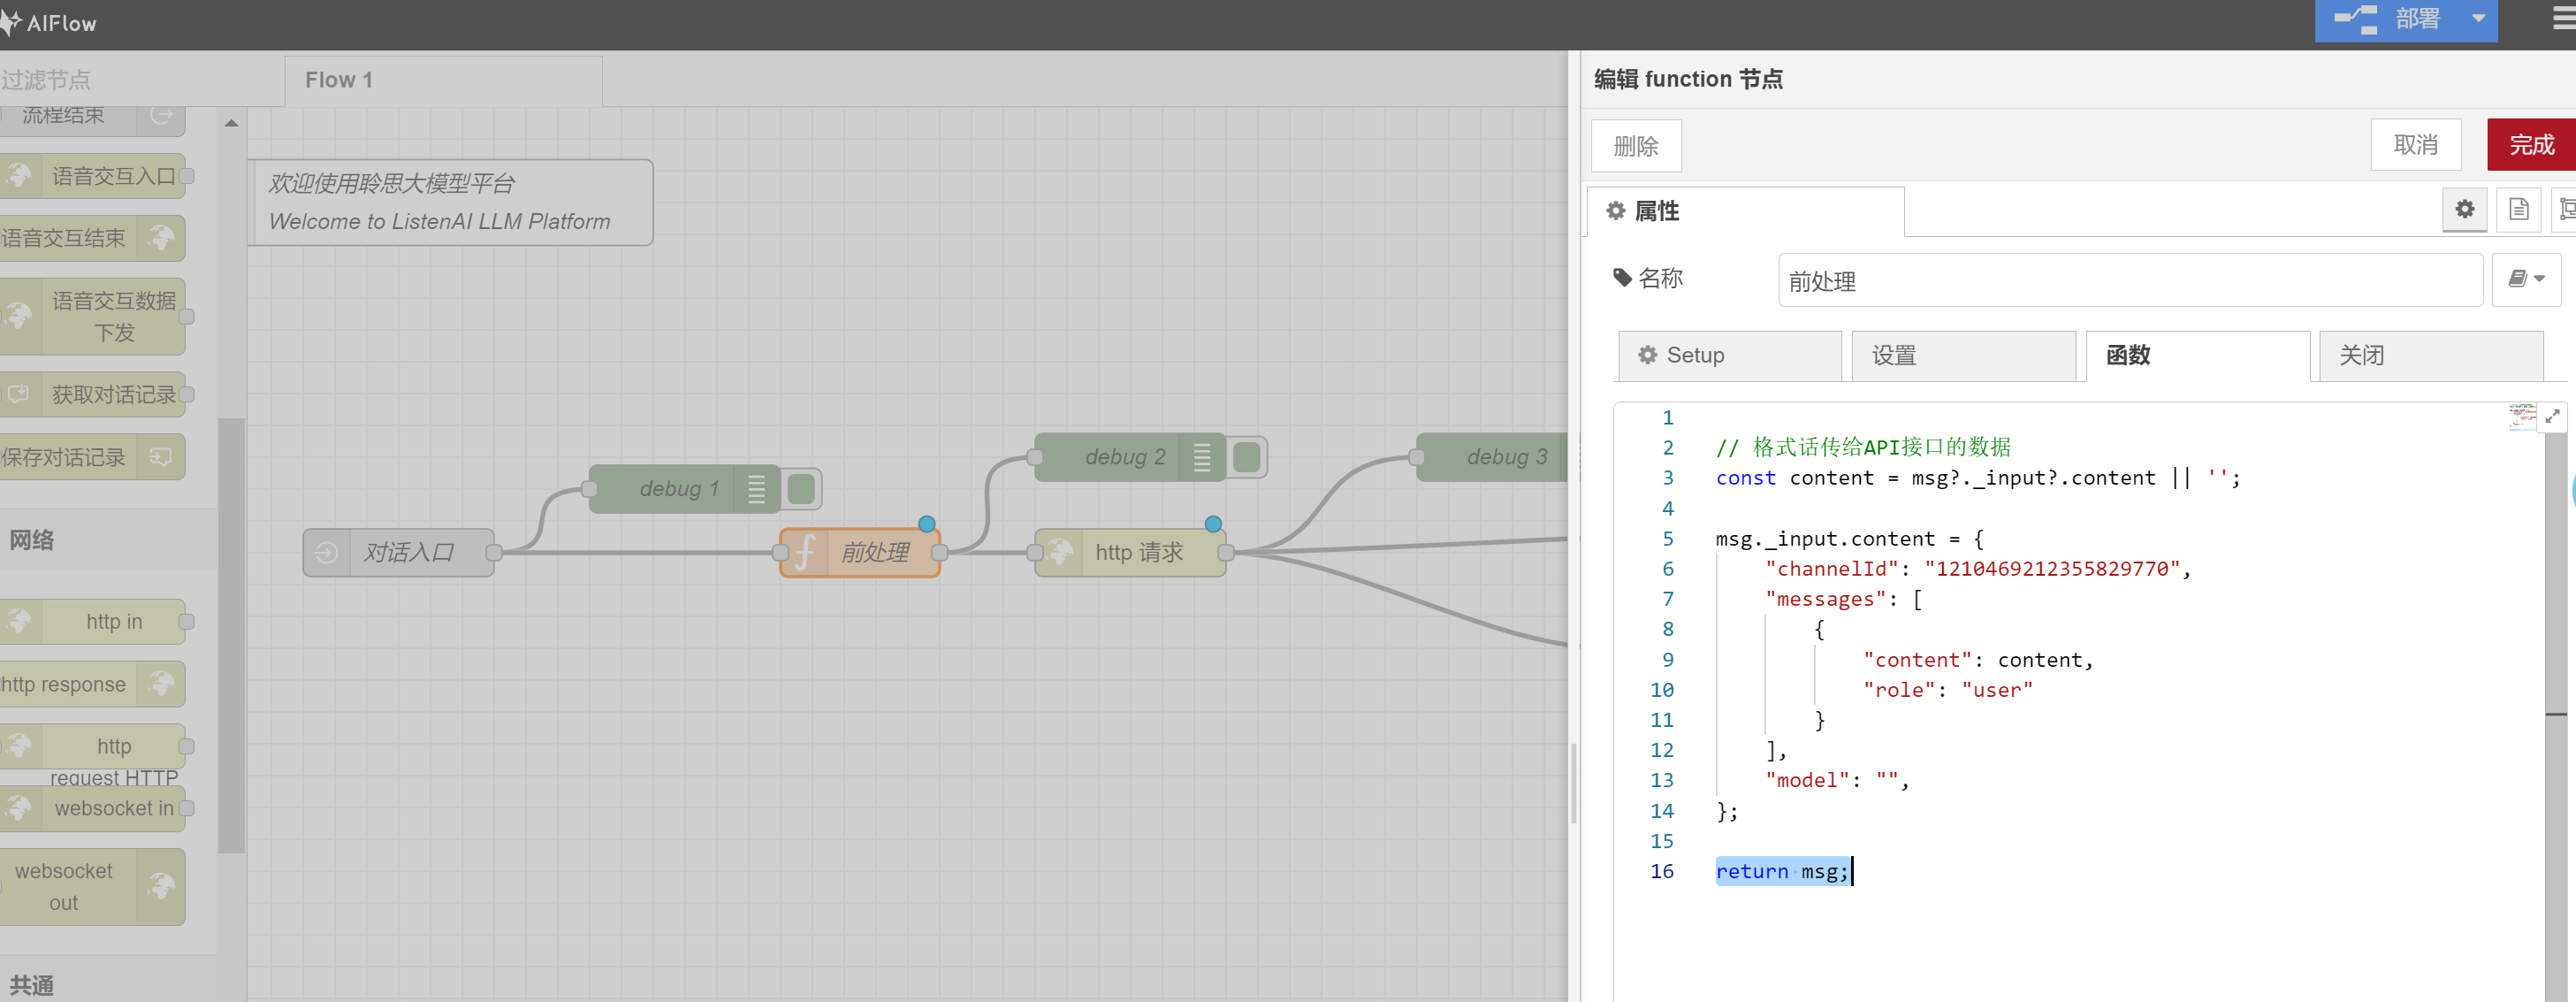Open the name field icon dropdown
This screenshot has height=1002, width=2576.
click(x=2526, y=279)
